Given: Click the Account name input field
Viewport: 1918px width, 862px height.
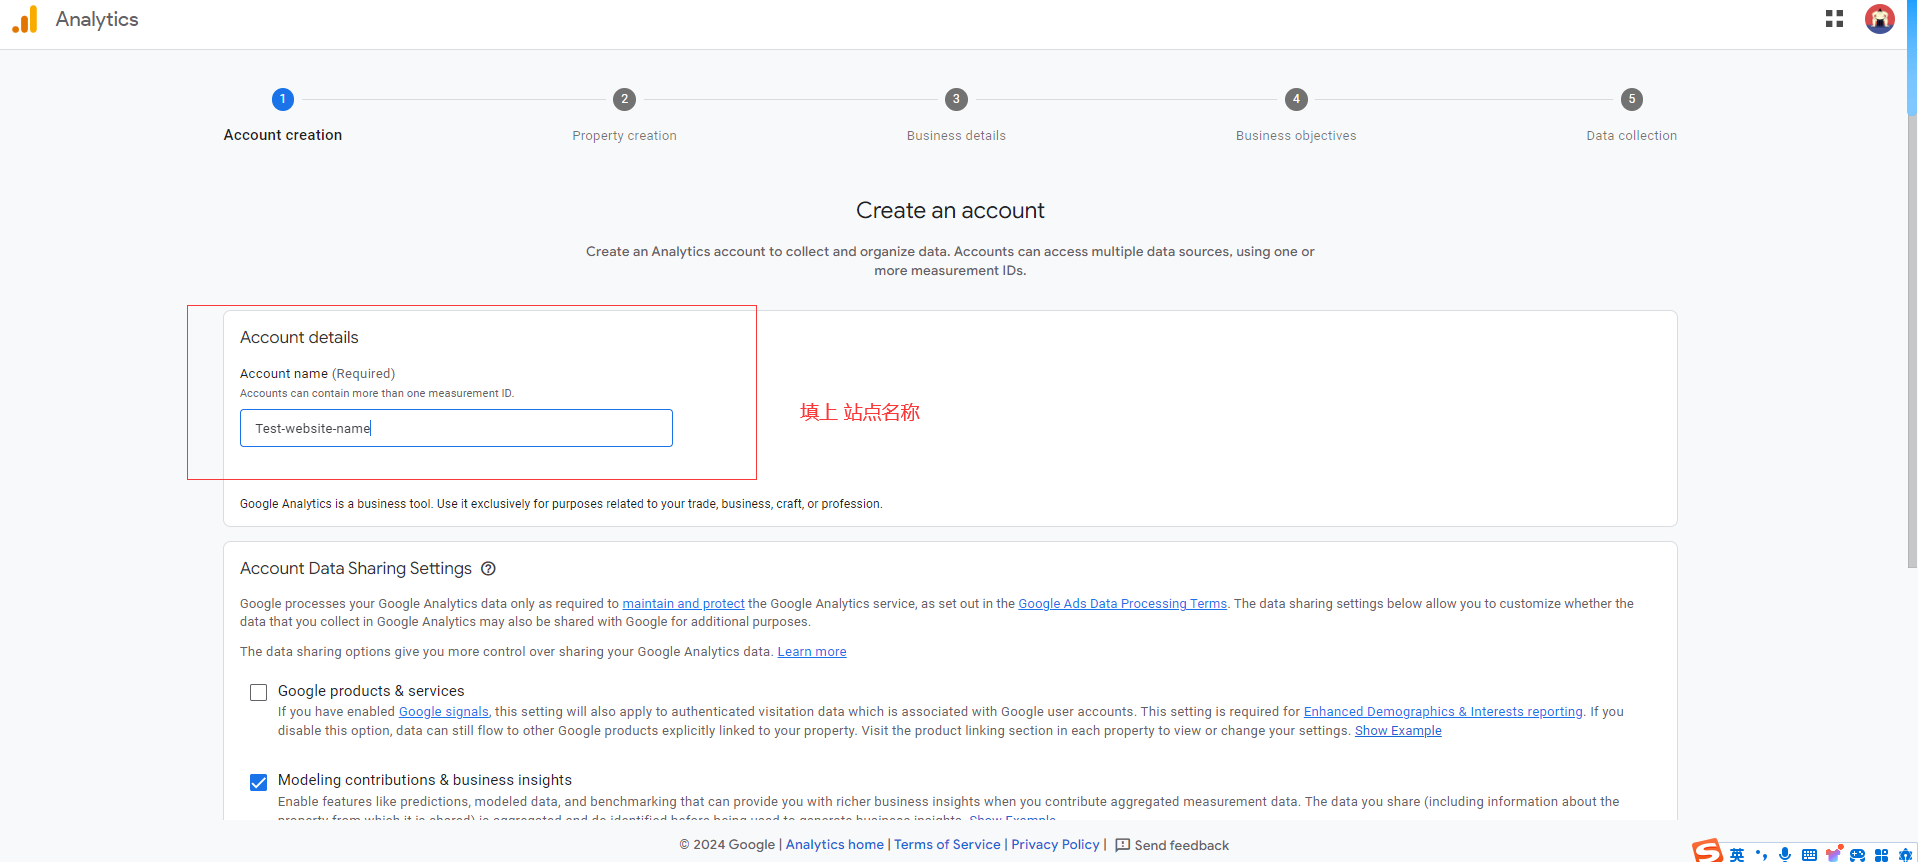Looking at the screenshot, I should [x=456, y=428].
